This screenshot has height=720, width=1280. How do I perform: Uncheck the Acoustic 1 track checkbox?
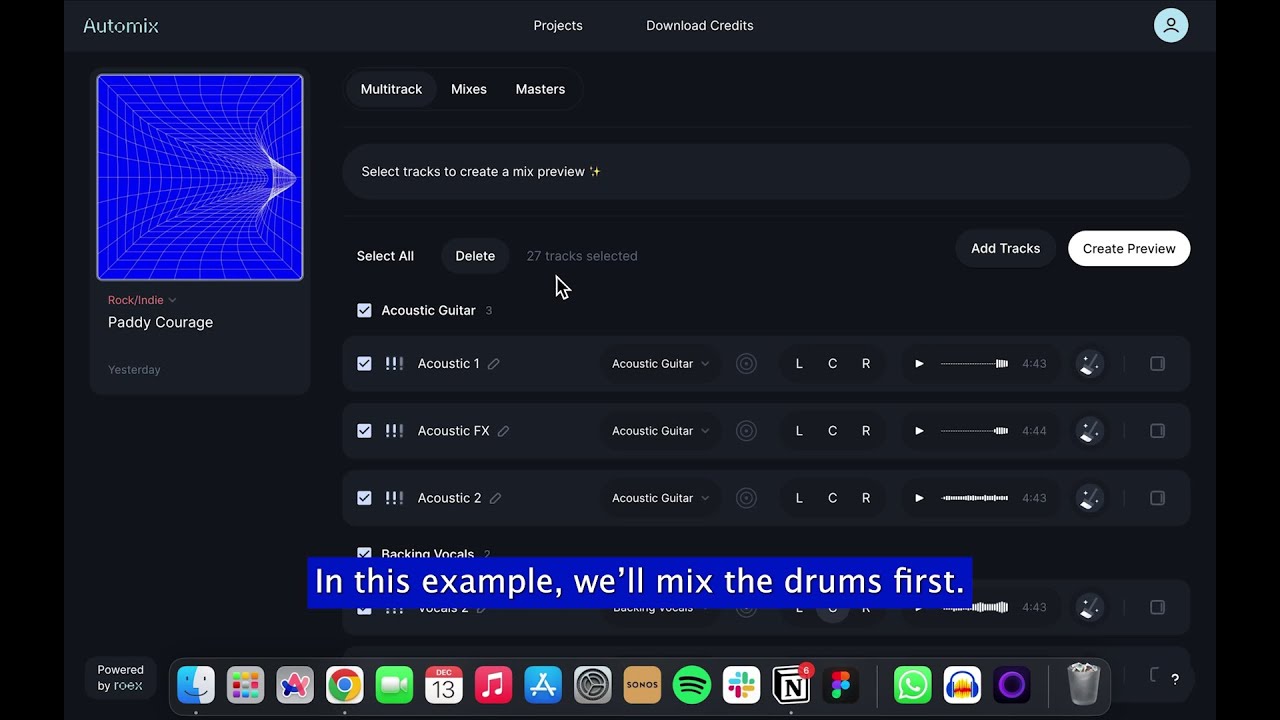click(x=364, y=364)
